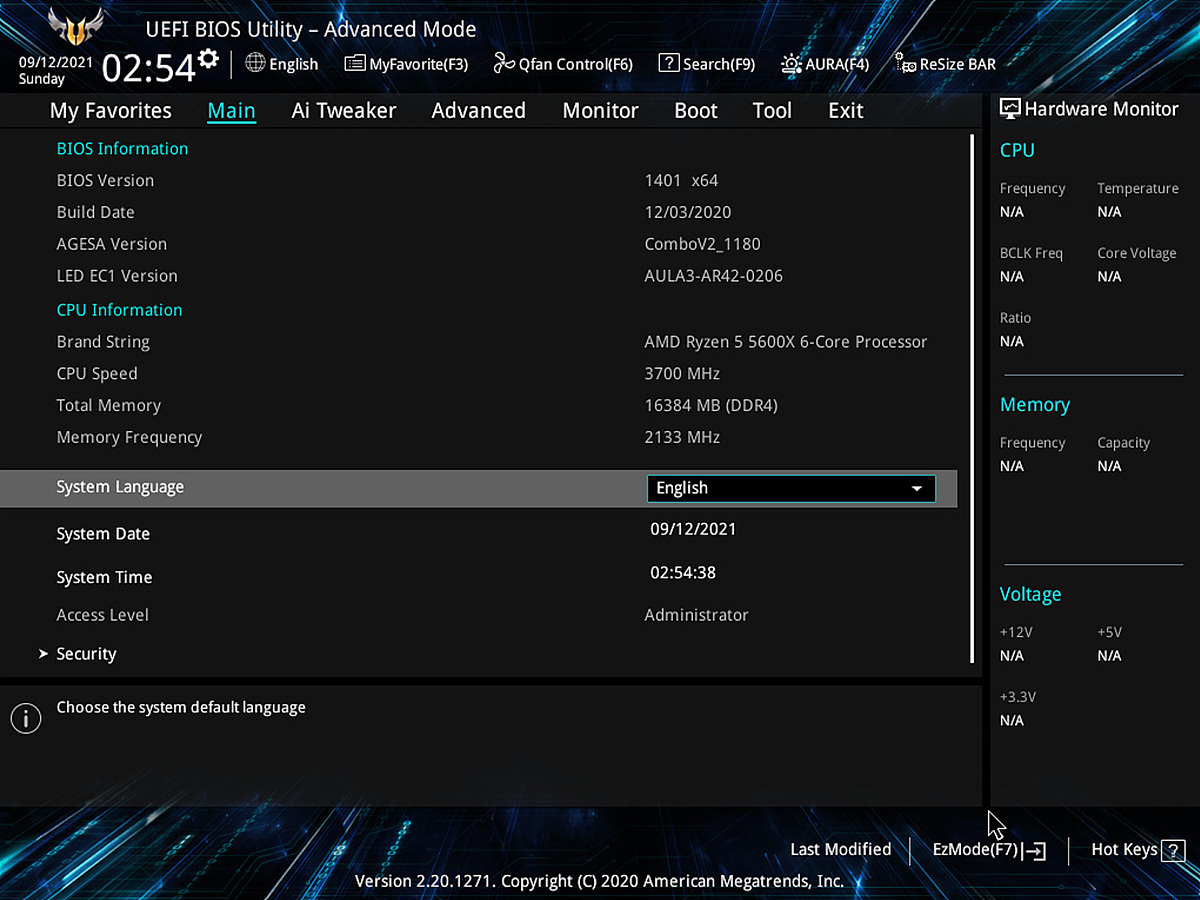Click the Core Voltage label

(1137, 253)
